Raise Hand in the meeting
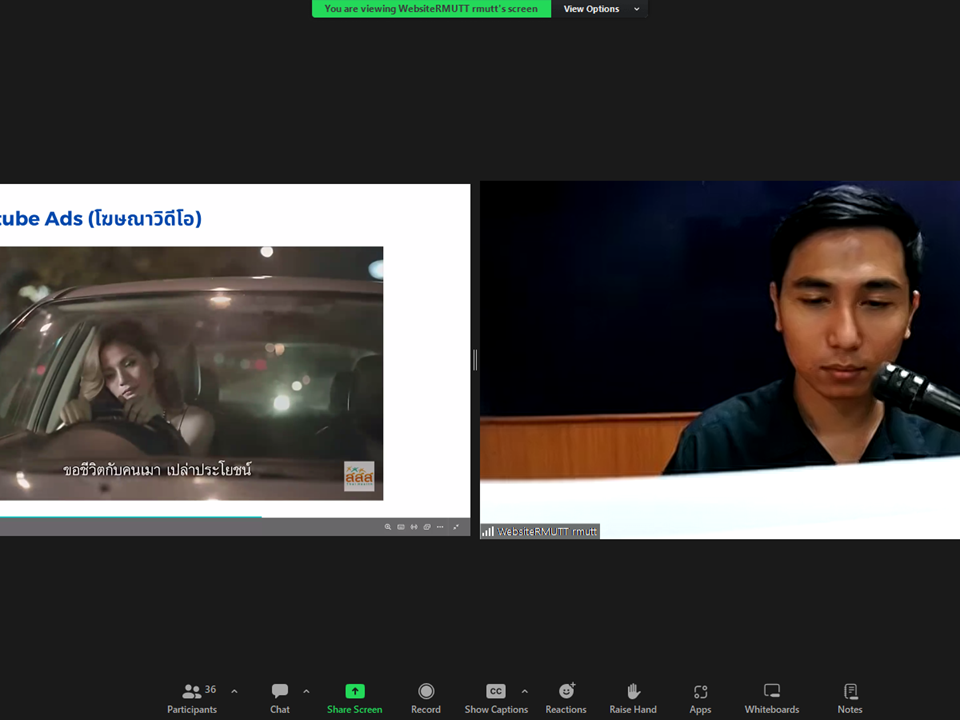 pos(632,699)
